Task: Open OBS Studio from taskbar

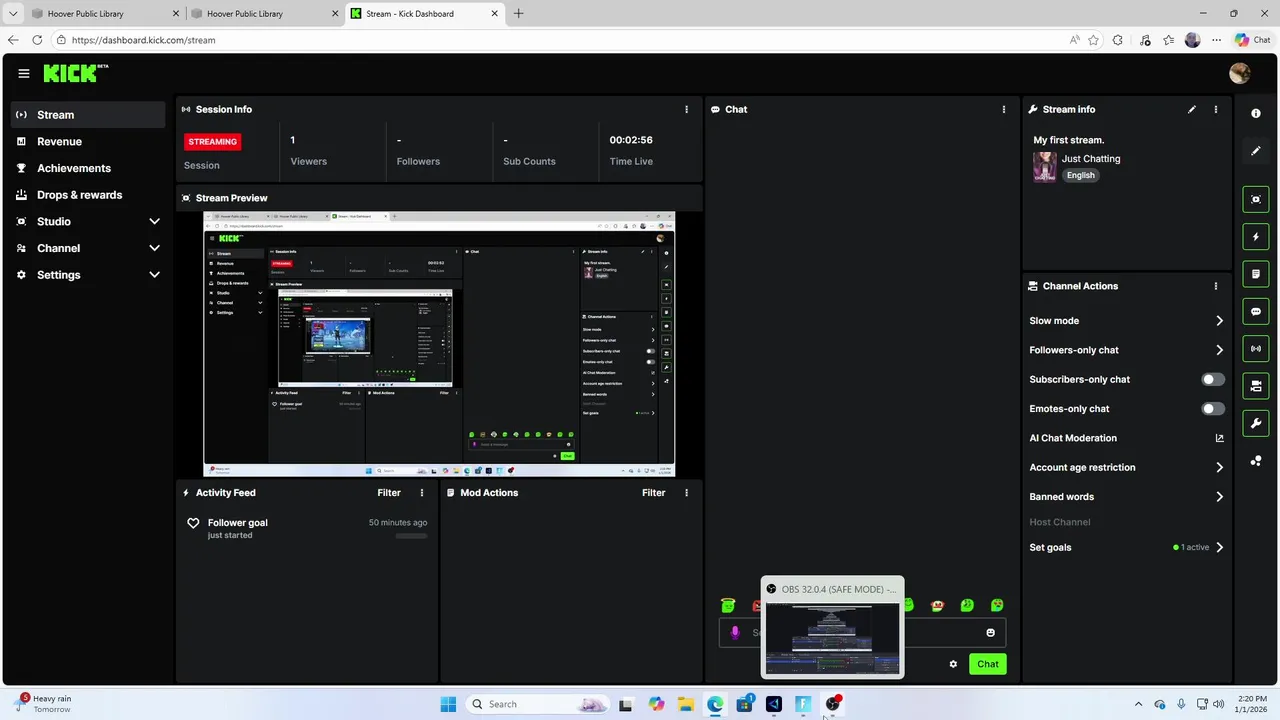Action: [832, 704]
